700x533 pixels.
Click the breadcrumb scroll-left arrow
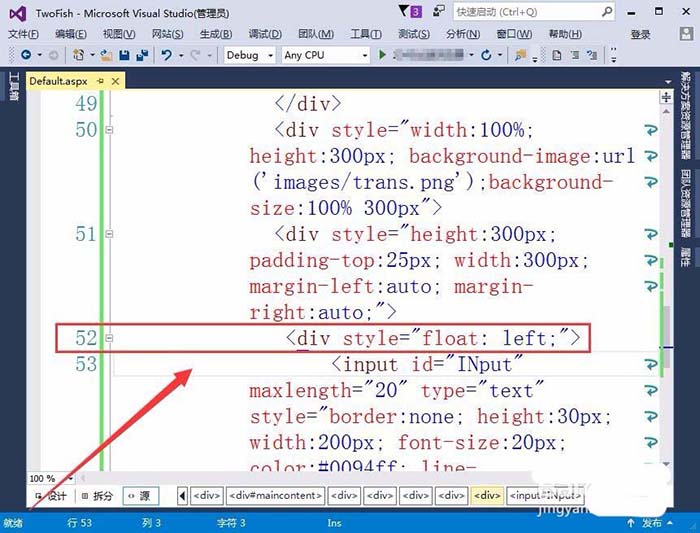pos(182,496)
